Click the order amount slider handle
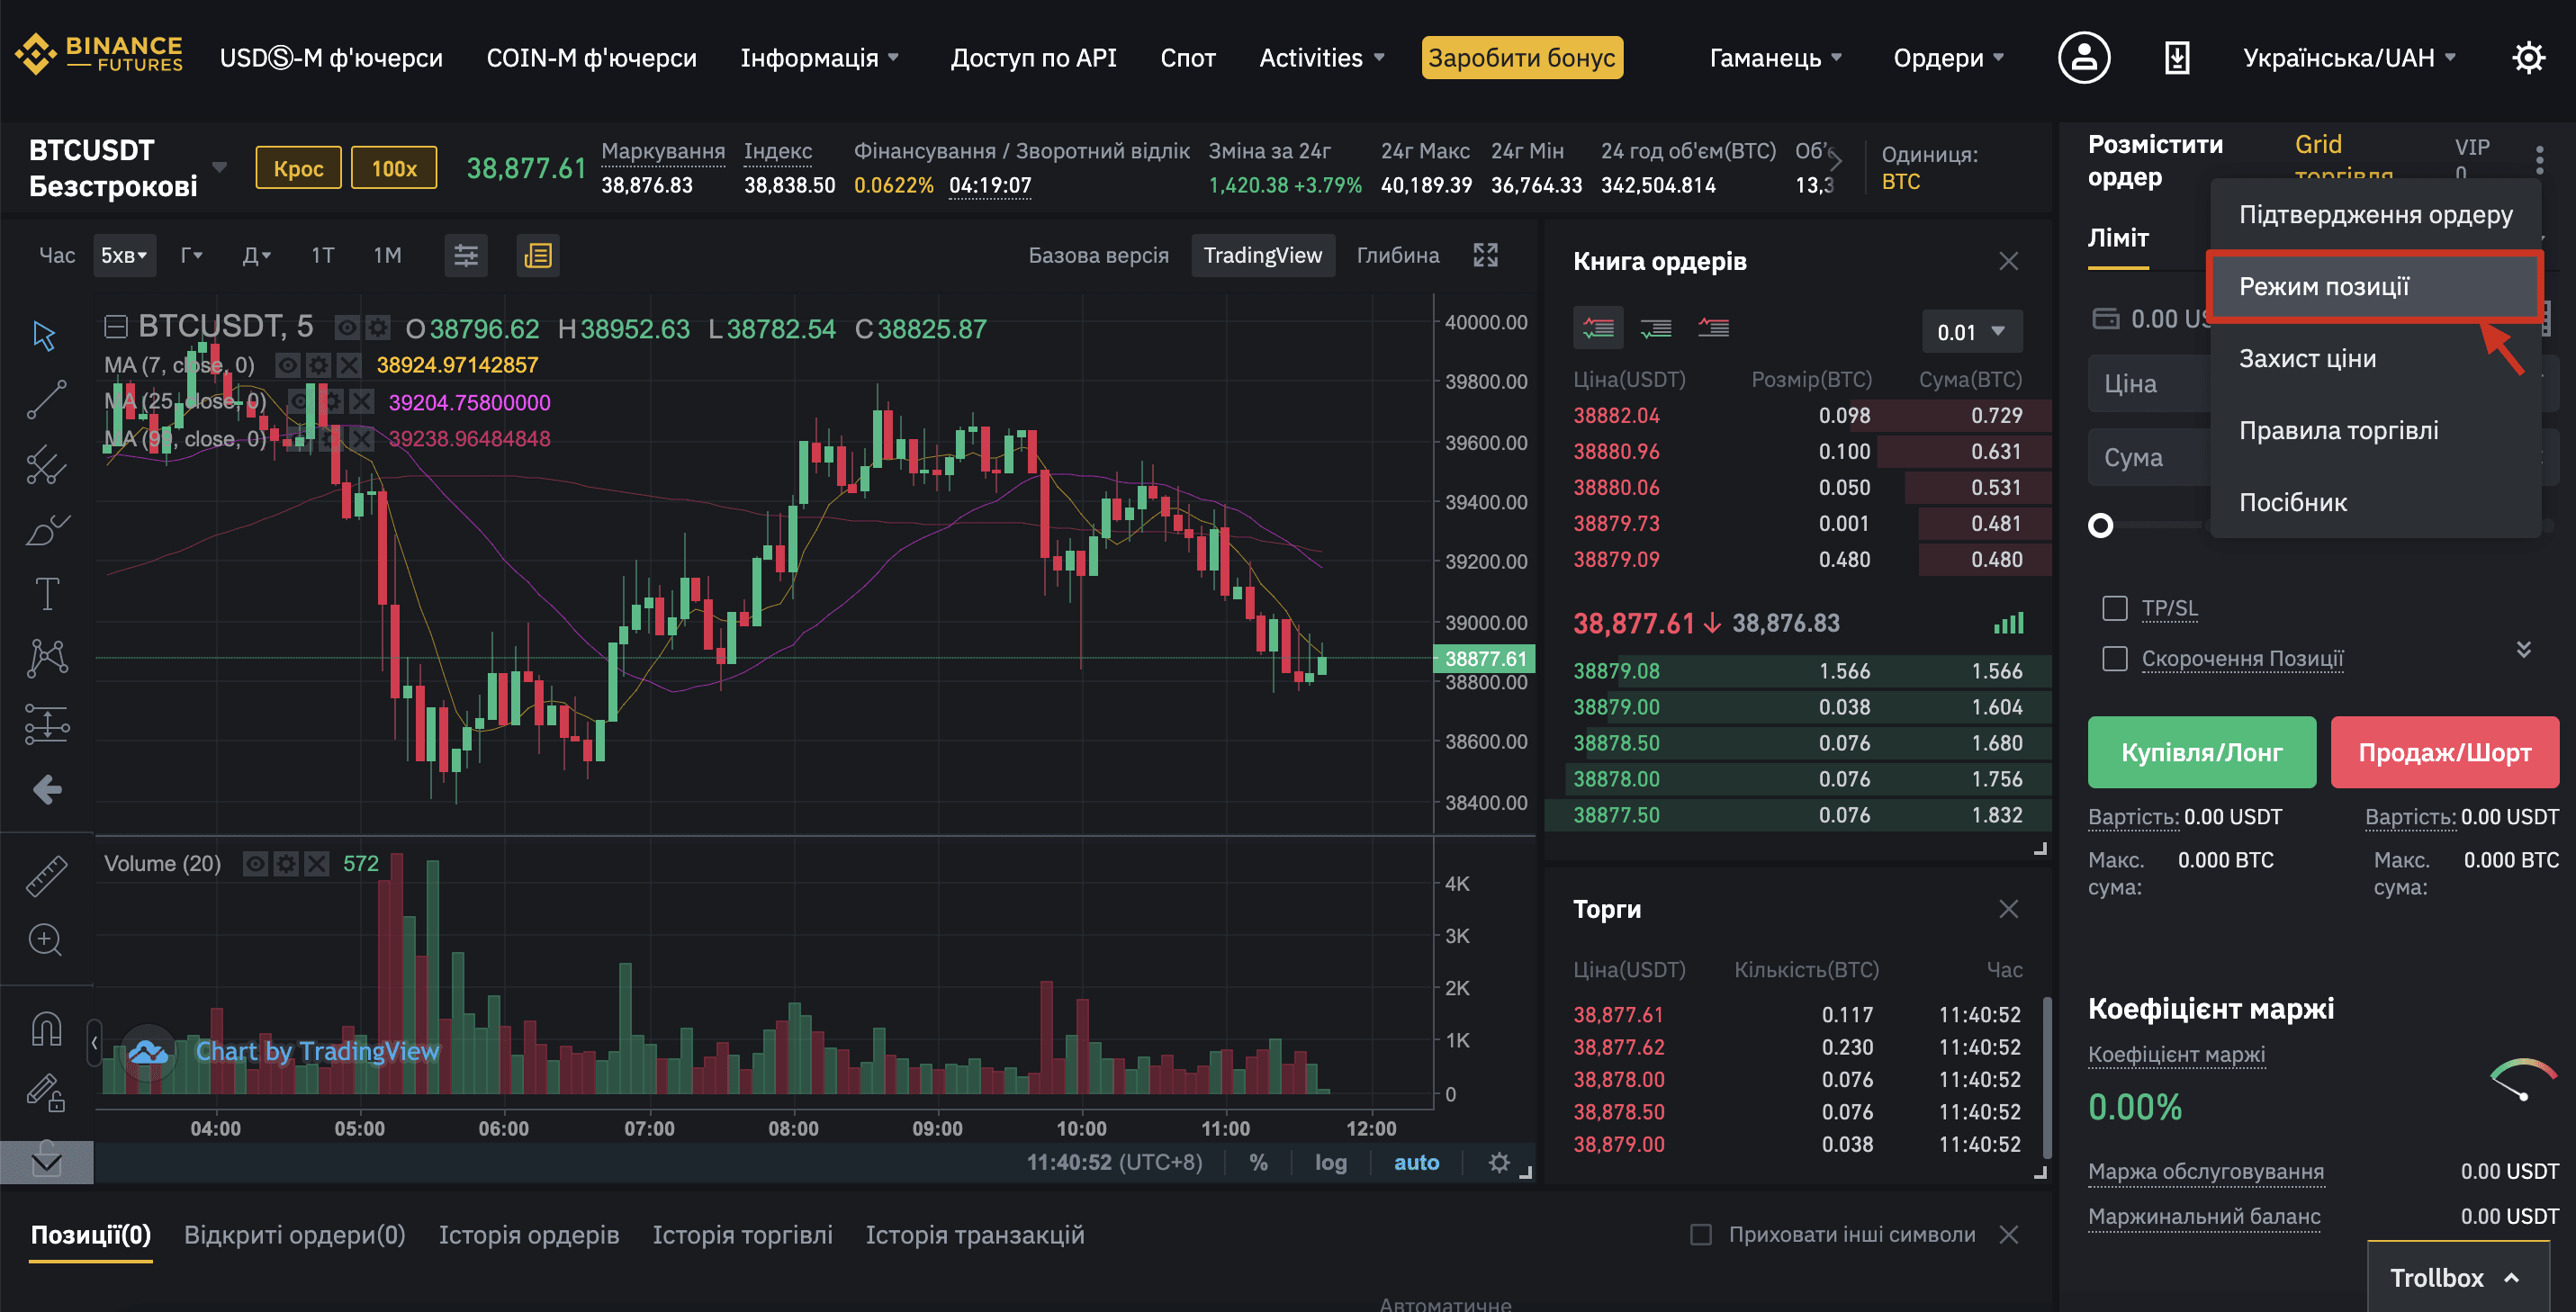The height and width of the screenshot is (1312, 2576). [2101, 525]
